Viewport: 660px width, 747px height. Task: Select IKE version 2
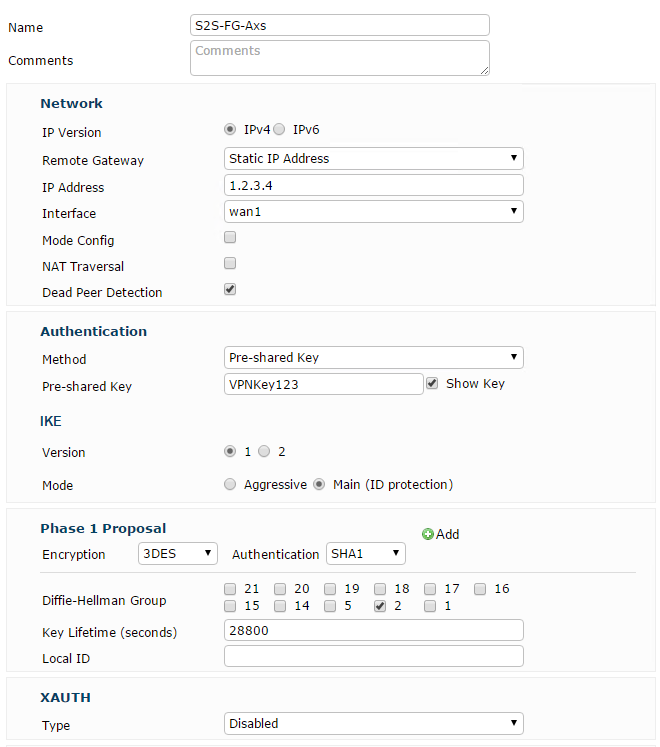click(264, 451)
